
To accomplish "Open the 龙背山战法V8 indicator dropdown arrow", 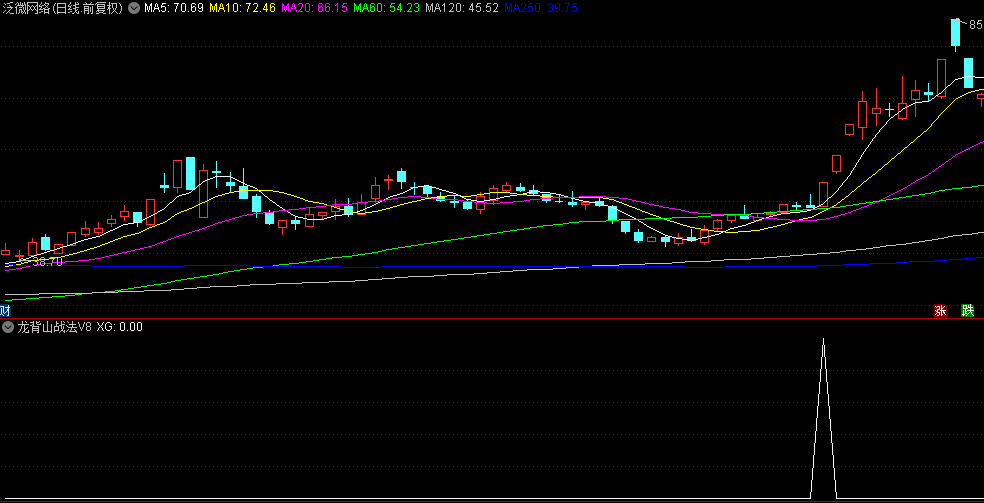I will pyautogui.click(x=8, y=327).
